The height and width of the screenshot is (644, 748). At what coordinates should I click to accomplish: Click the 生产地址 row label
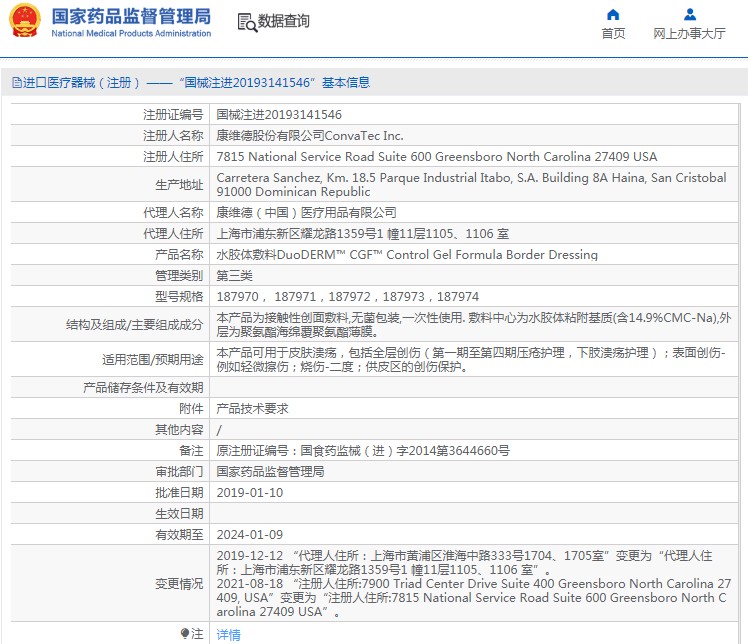coord(179,185)
